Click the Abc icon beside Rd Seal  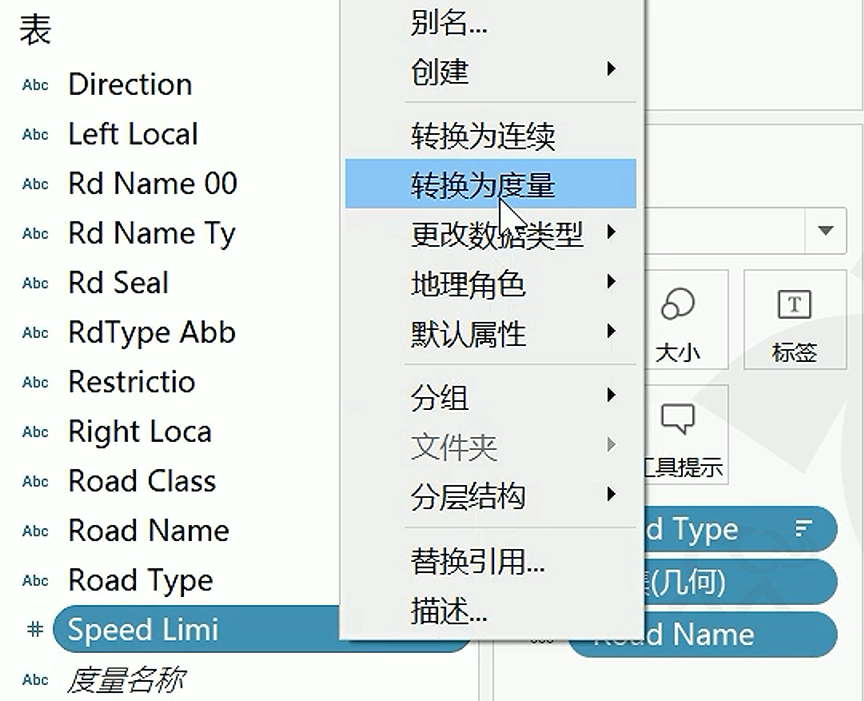coord(35,283)
